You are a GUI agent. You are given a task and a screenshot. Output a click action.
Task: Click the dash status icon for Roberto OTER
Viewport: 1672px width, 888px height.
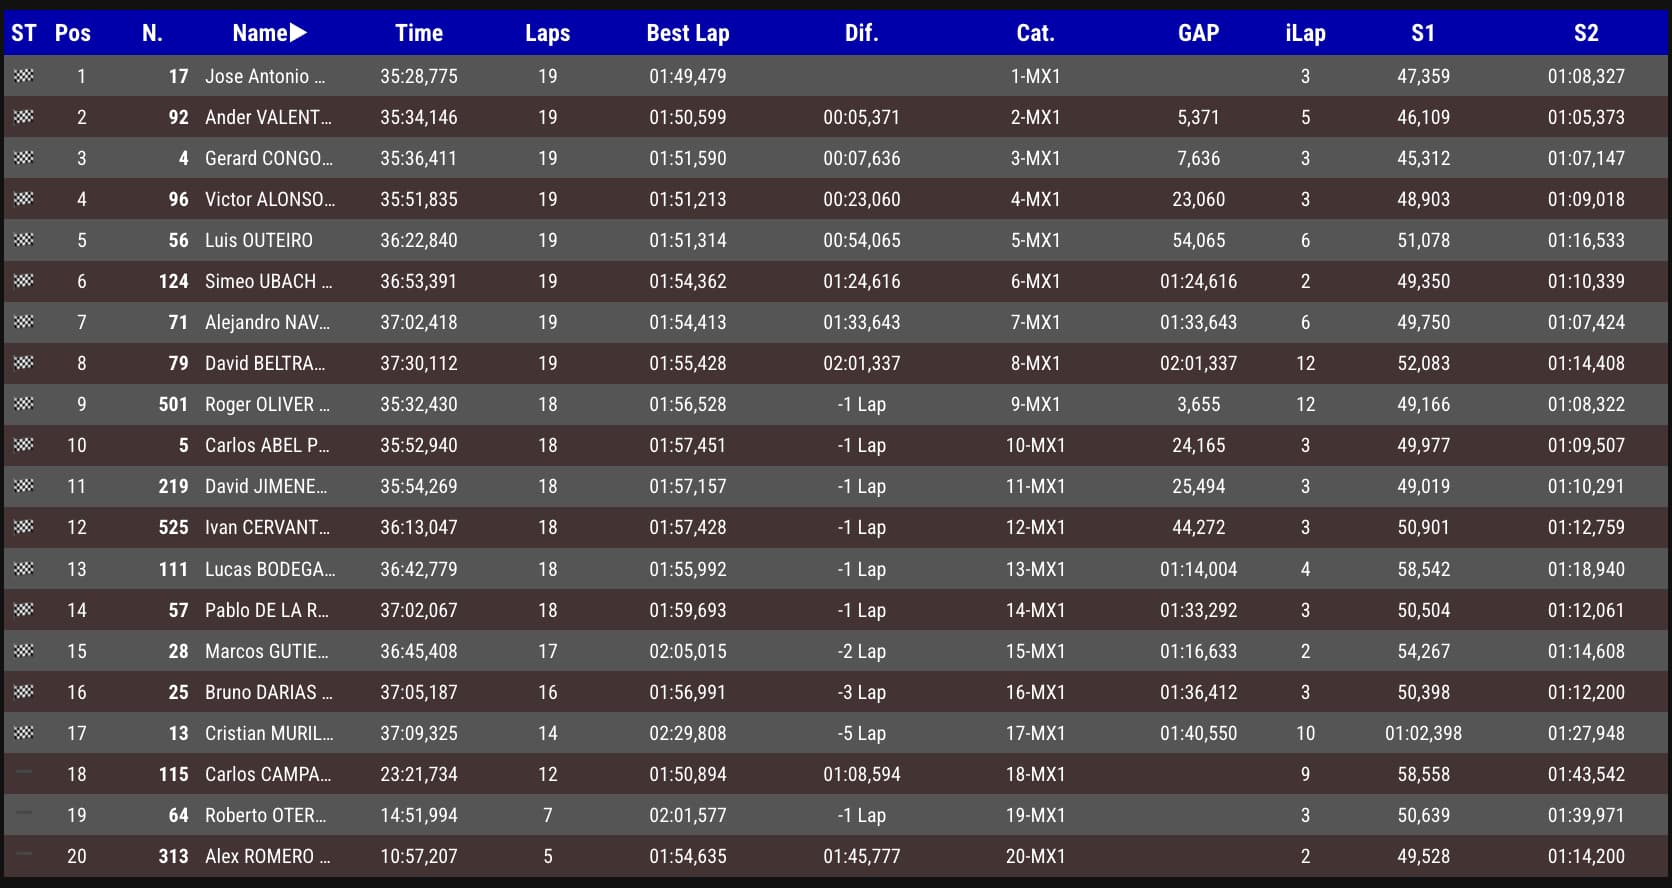pos(24,814)
